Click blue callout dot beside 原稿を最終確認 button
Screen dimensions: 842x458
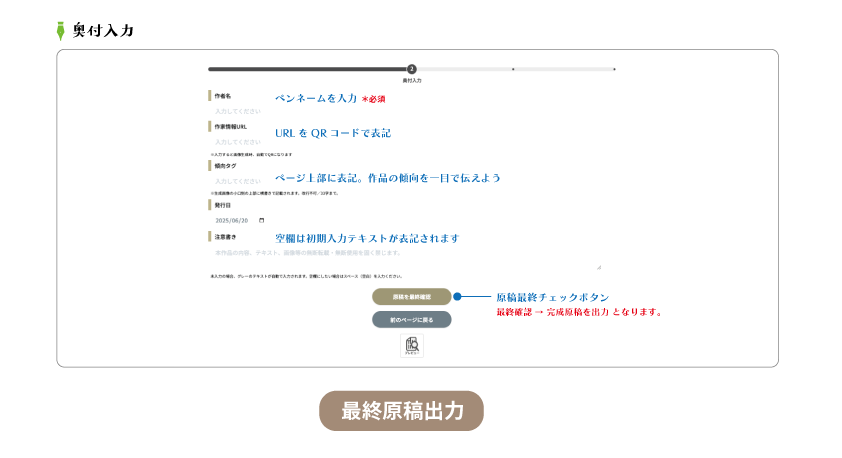457,297
